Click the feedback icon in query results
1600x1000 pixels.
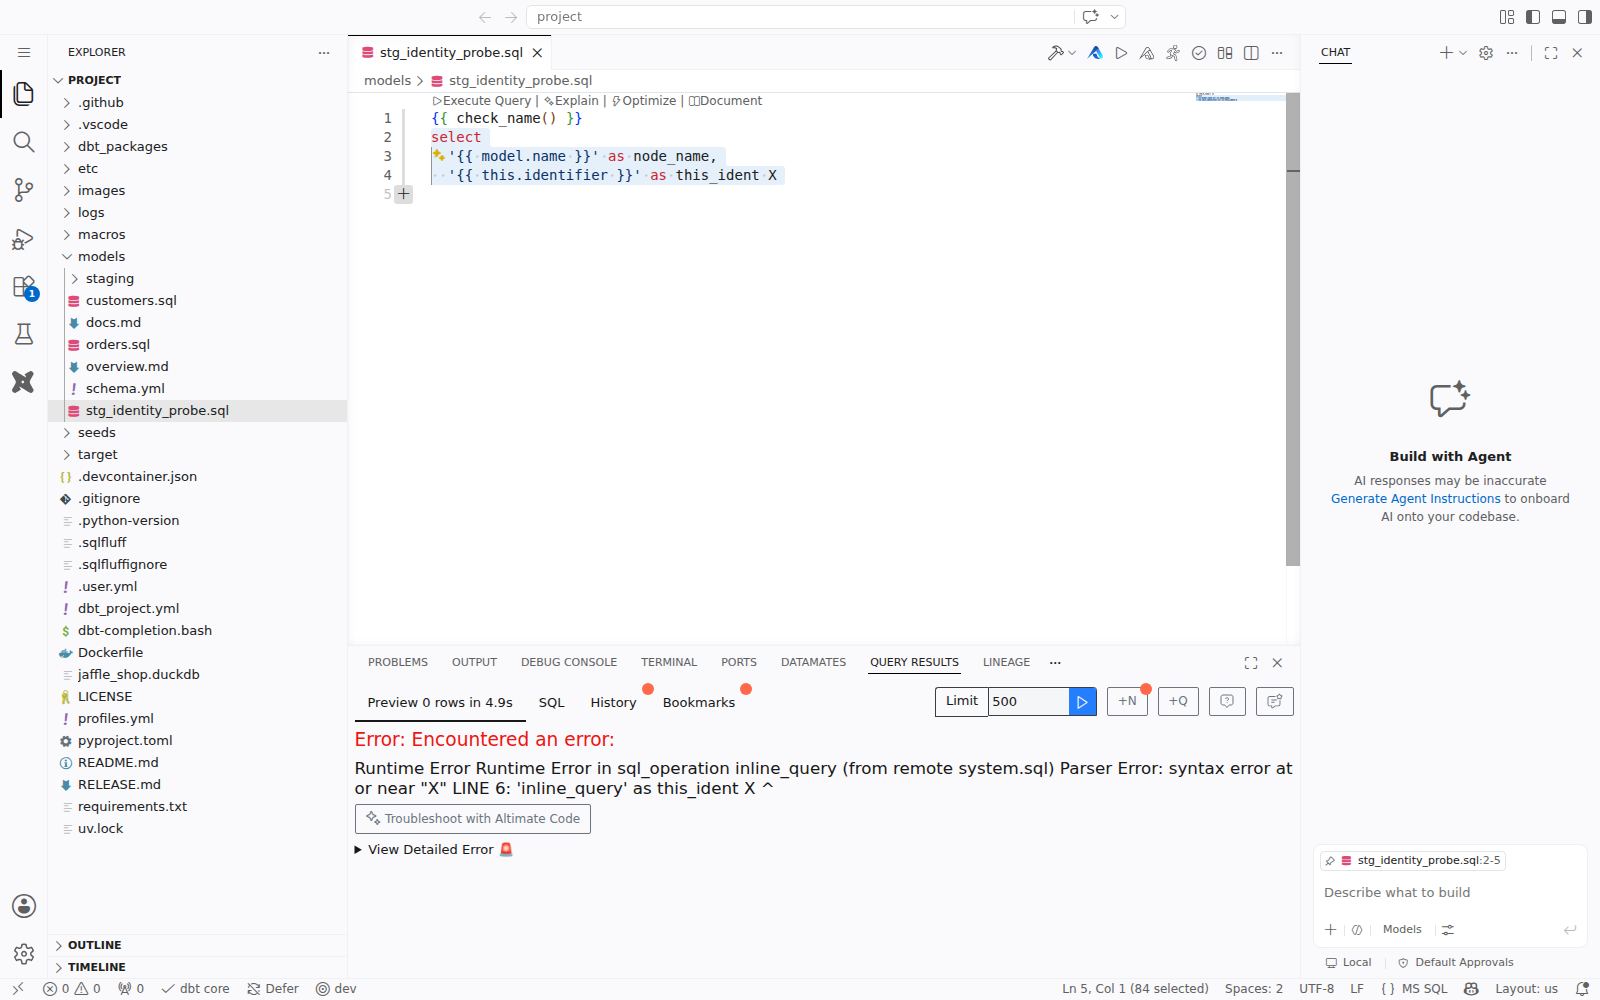pos(1275,702)
